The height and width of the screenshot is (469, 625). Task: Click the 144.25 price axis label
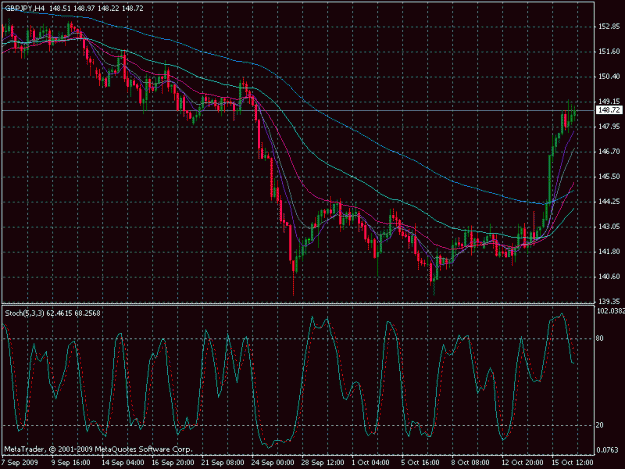coord(609,202)
